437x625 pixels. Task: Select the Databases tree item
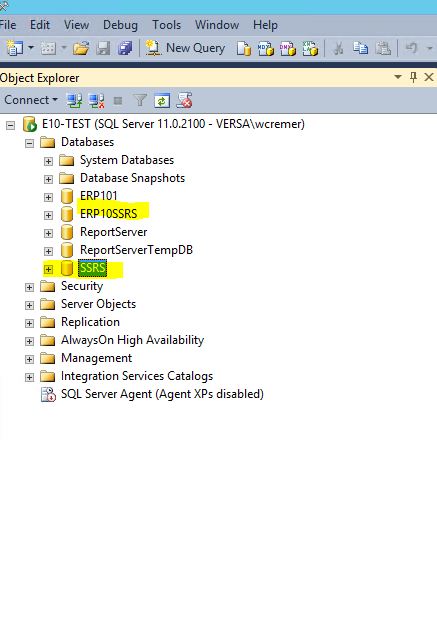87,142
